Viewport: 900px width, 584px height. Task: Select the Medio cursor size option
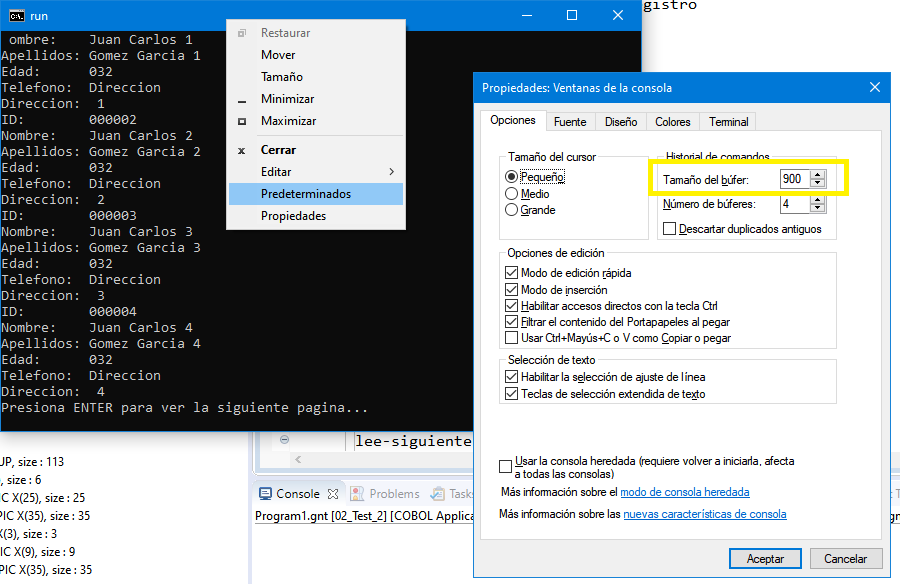(x=511, y=194)
